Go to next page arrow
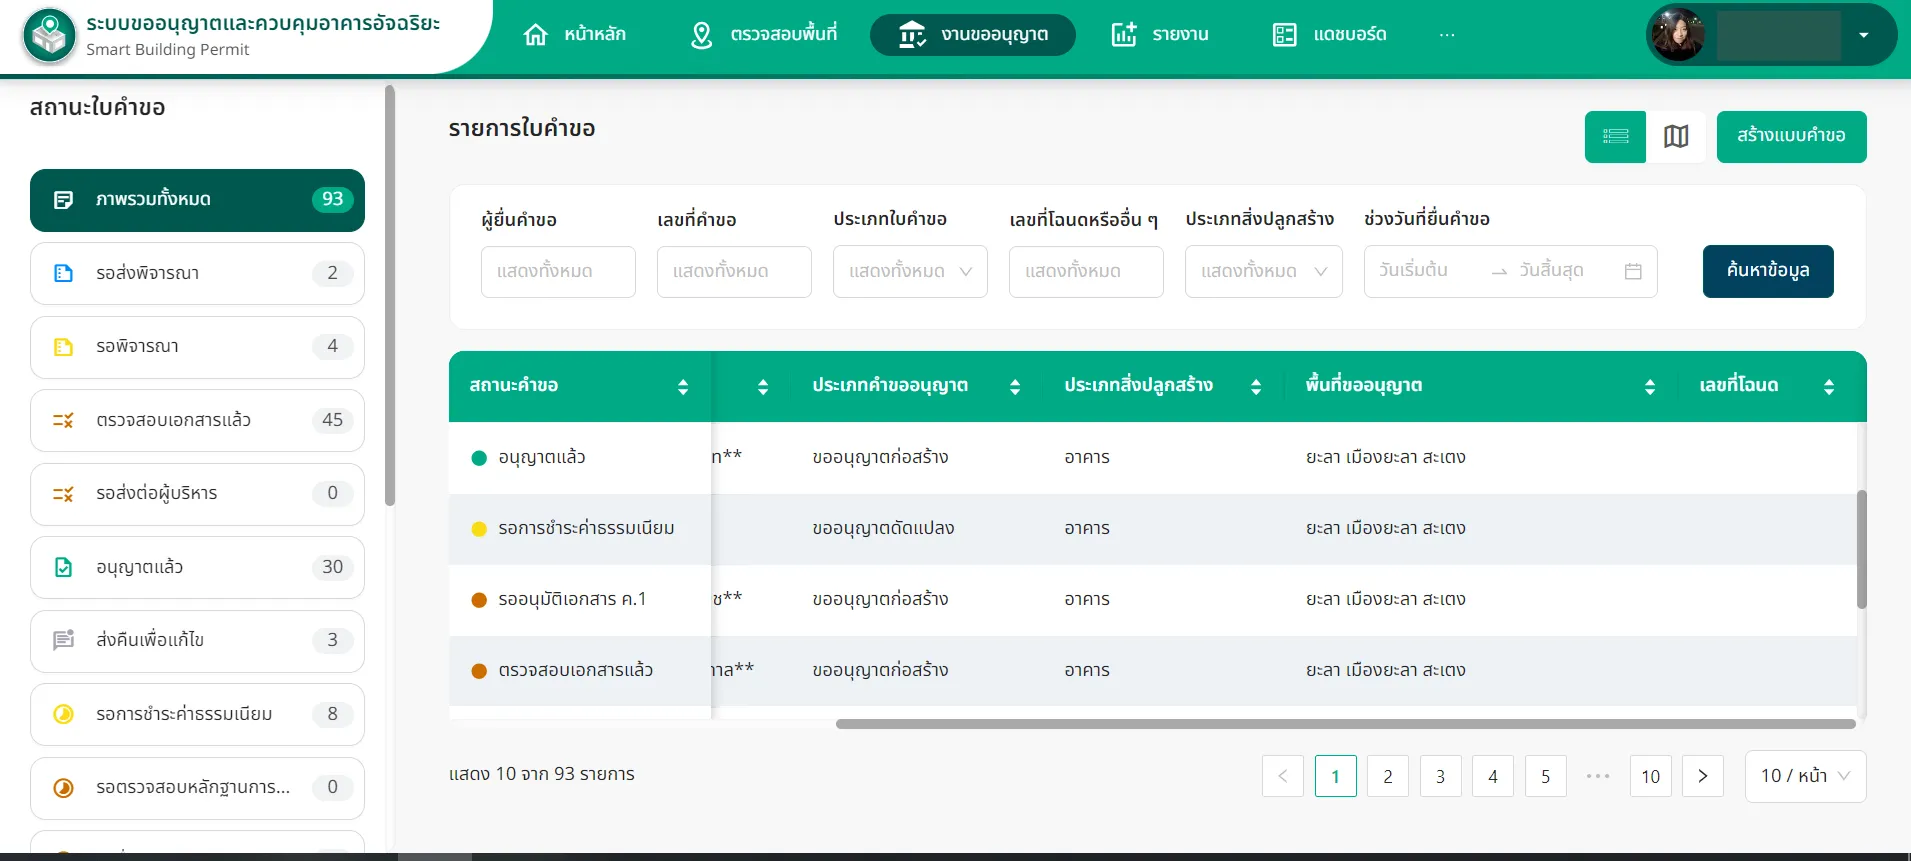 pos(1703,776)
